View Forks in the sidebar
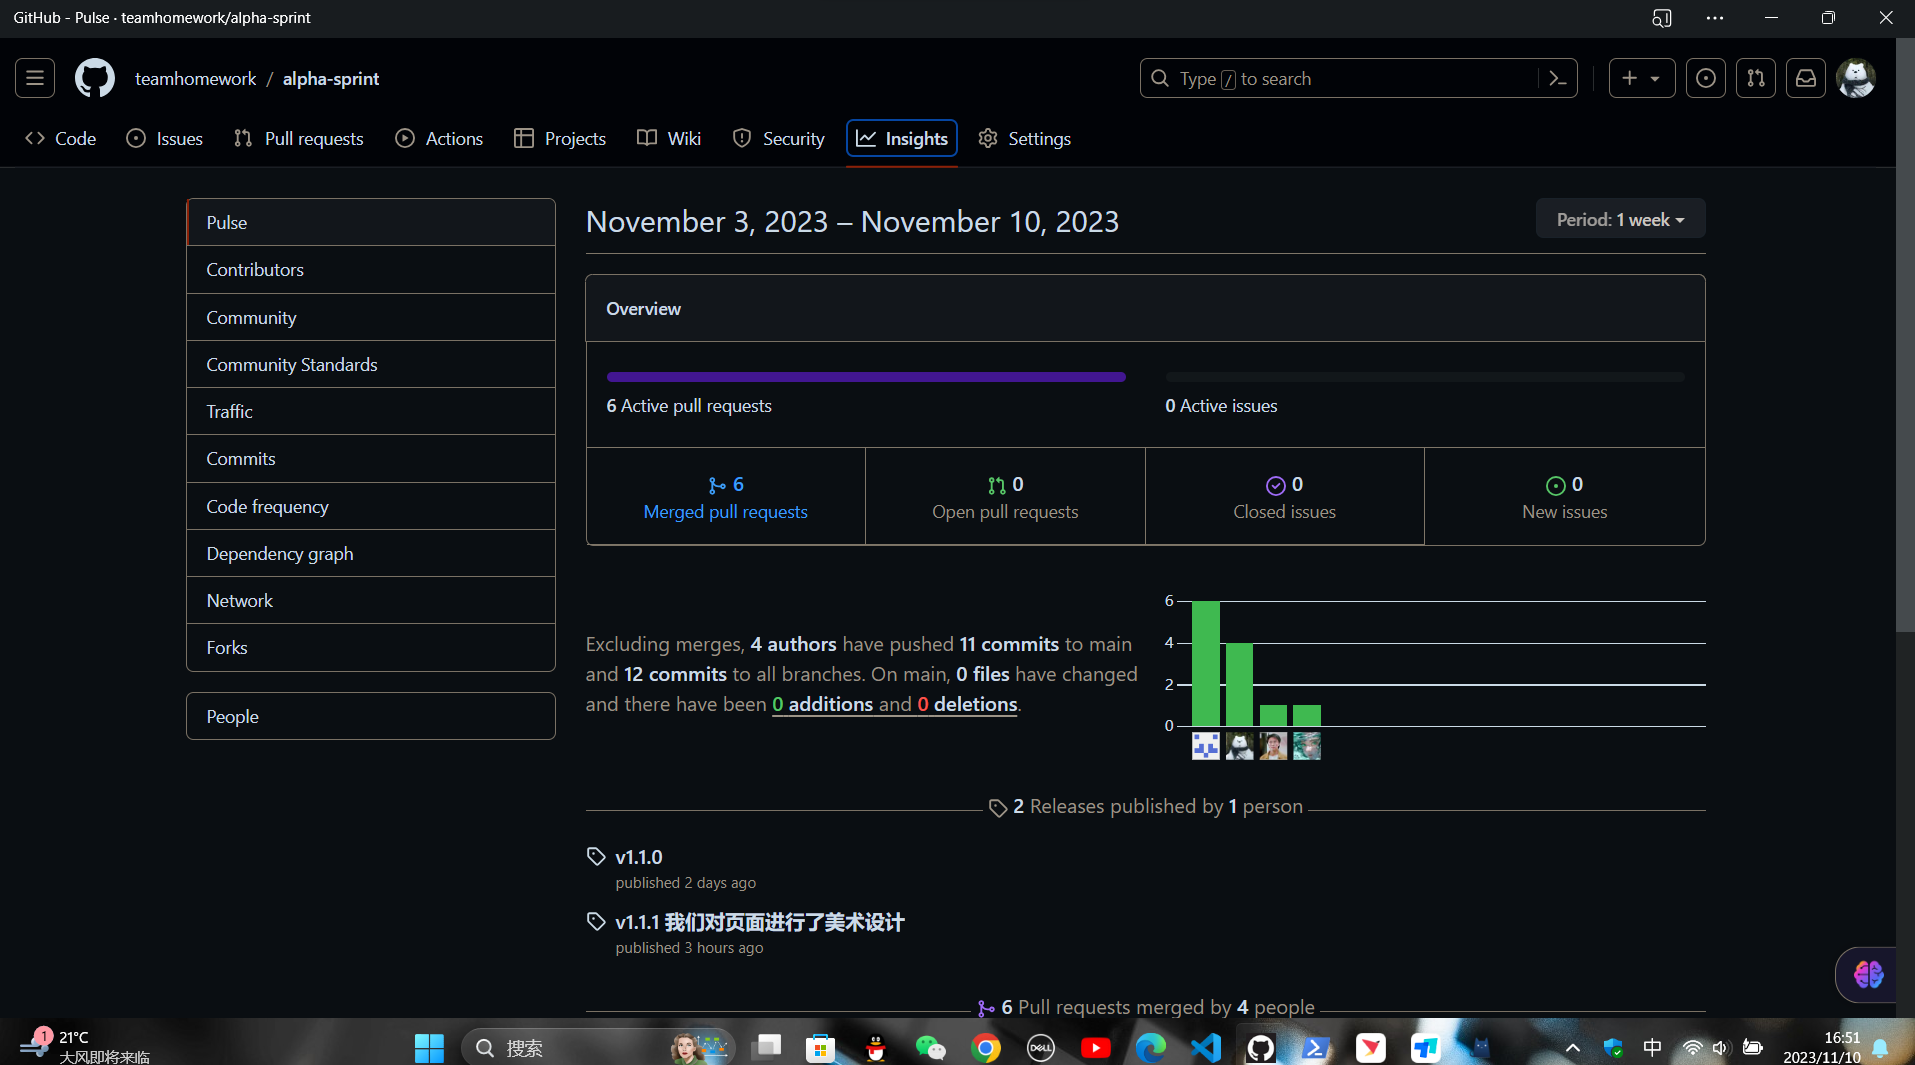1915x1065 pixels. [371, 647]
